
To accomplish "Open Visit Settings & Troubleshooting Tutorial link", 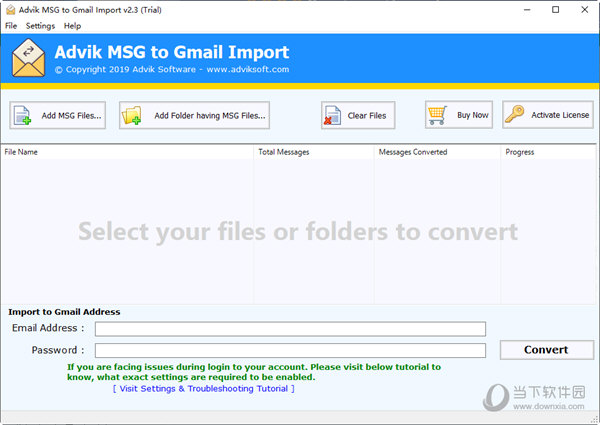I will click(x=204, y=389).
